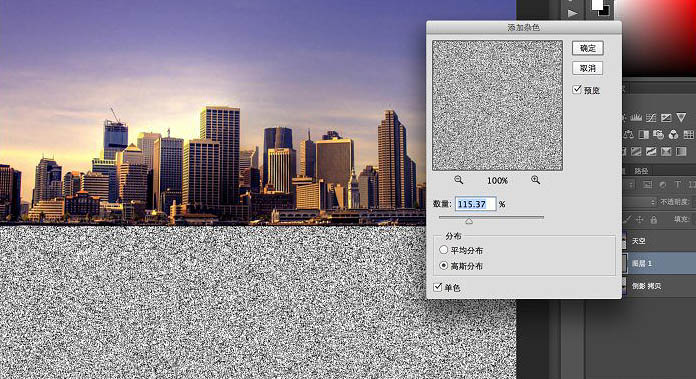Add a Threshold adjustment layer

coord(651,152)
